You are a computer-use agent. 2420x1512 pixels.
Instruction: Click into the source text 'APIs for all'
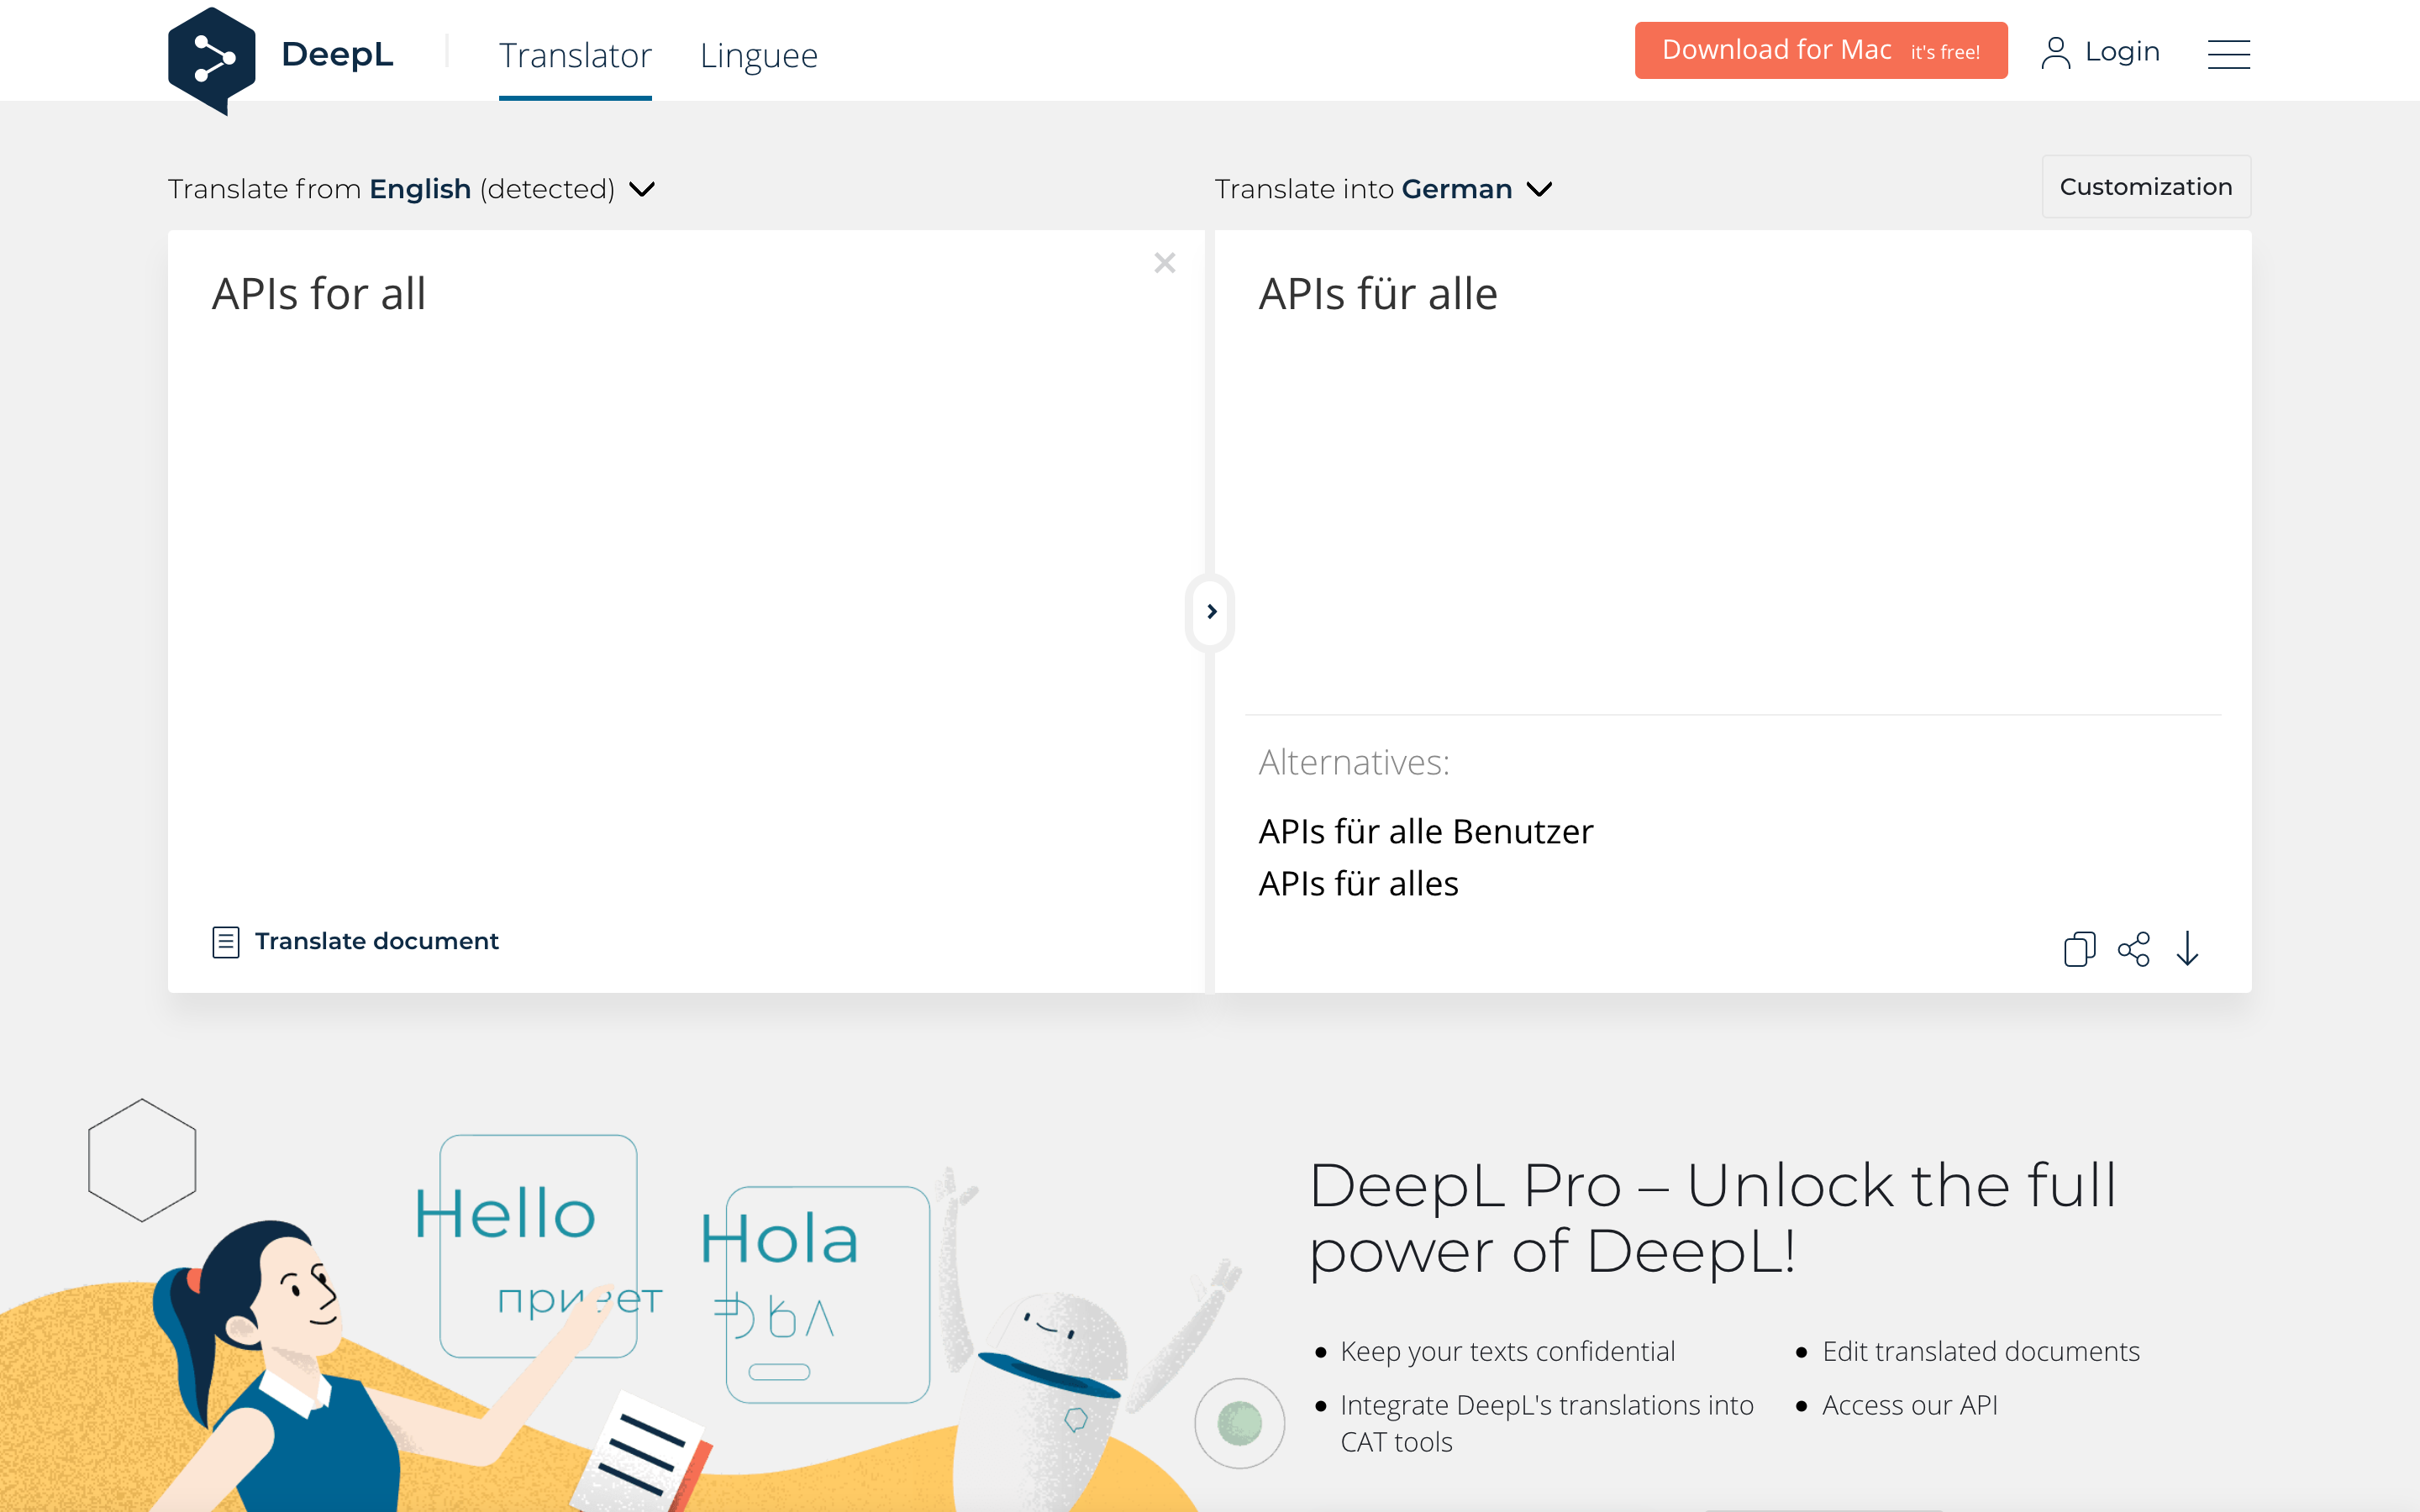[319, 294]
